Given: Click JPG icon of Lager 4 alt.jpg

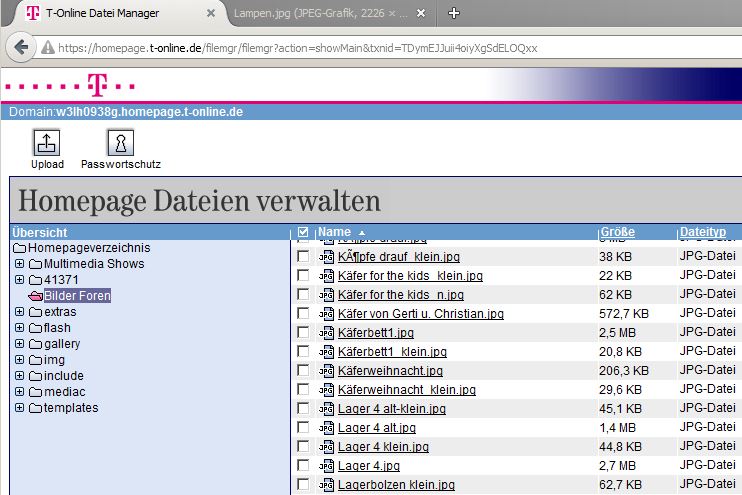Looking at the screenshot, I should [327, 428].
